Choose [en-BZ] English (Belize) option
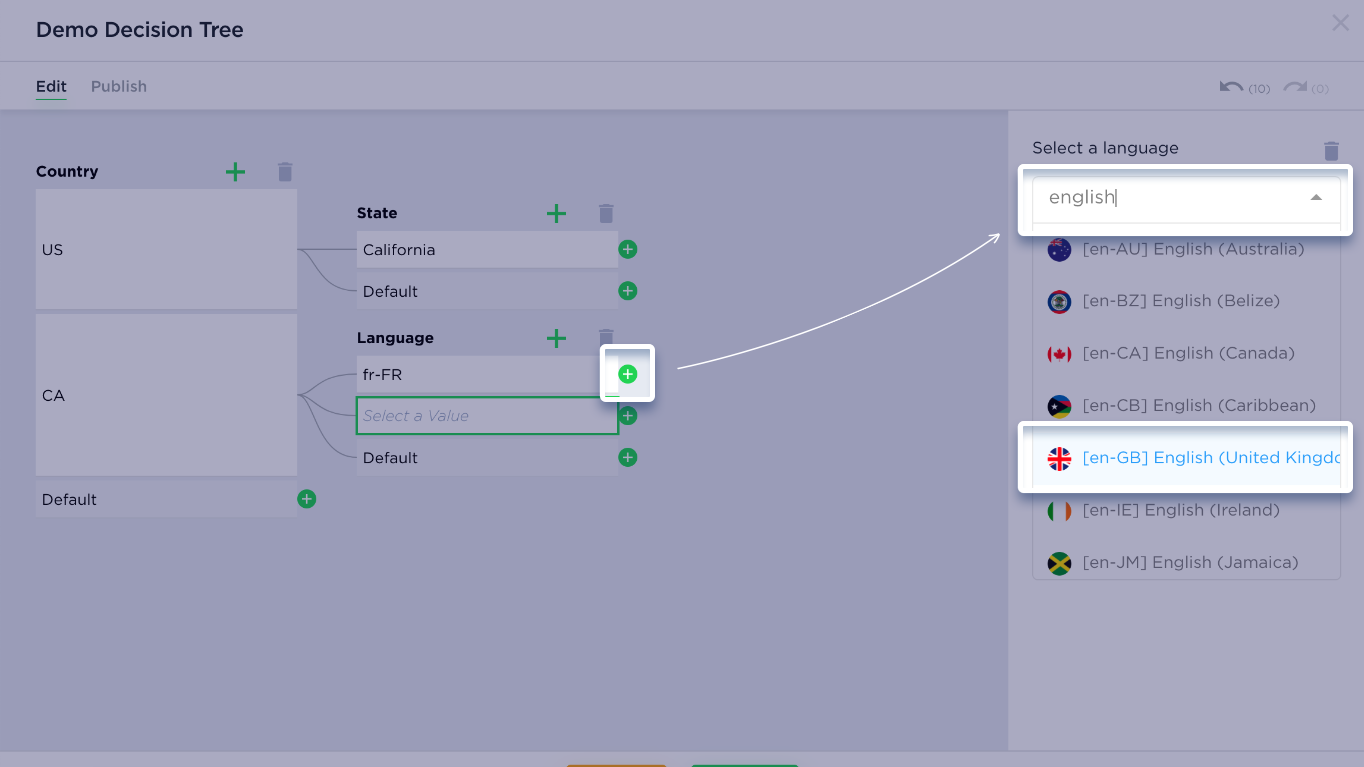The width and height of the screenshot is (1364, 767). [x=1186, y=301]
